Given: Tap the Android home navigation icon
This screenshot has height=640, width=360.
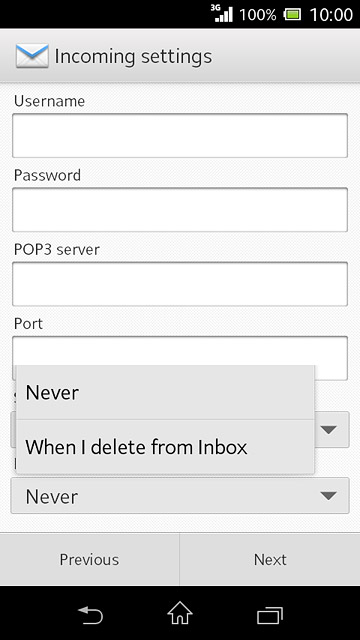Looking at the screenshot, I should (x=180, y=613).
